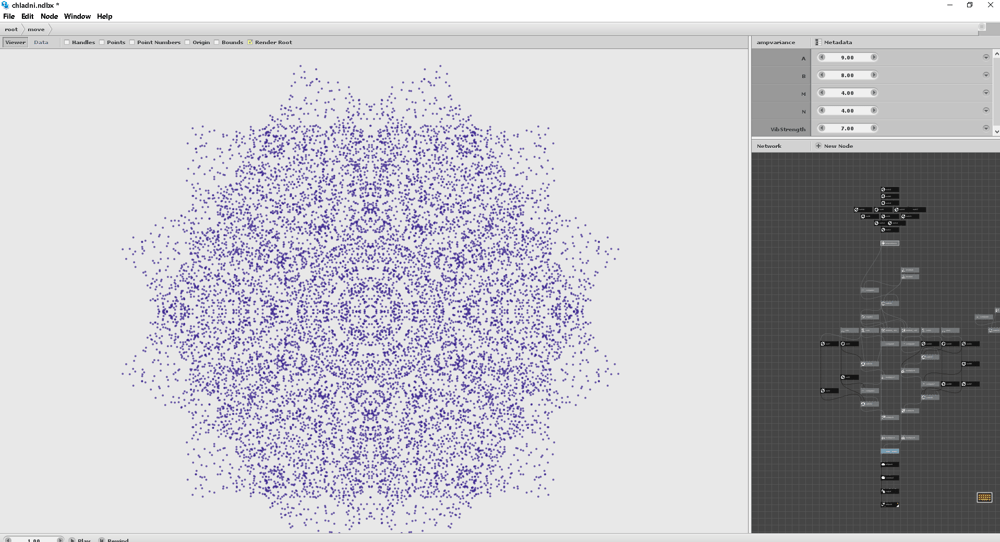Open the File menu

pos(9,17)
